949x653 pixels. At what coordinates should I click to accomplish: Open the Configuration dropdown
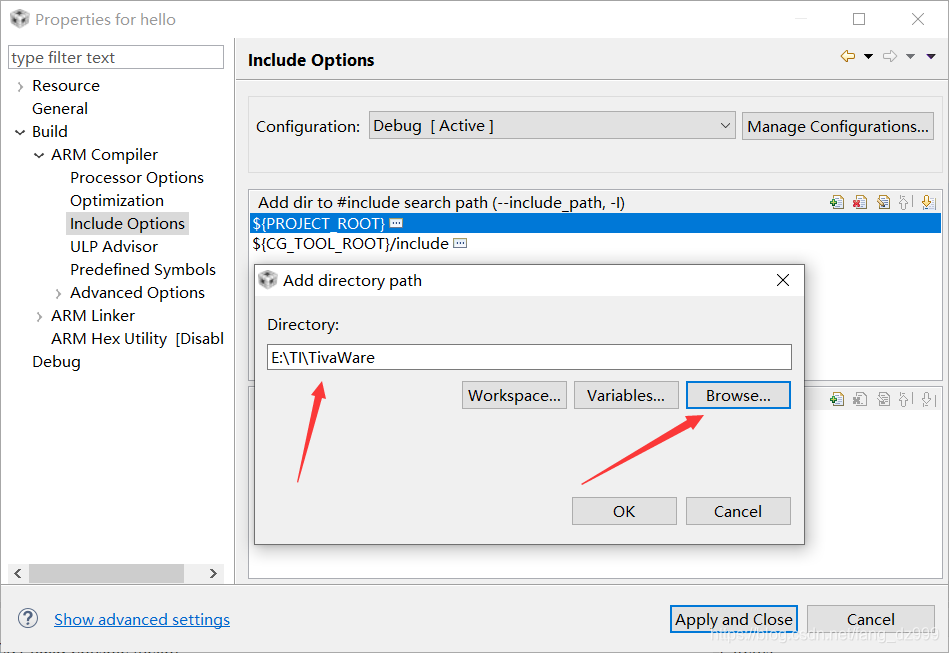(552, 126)
